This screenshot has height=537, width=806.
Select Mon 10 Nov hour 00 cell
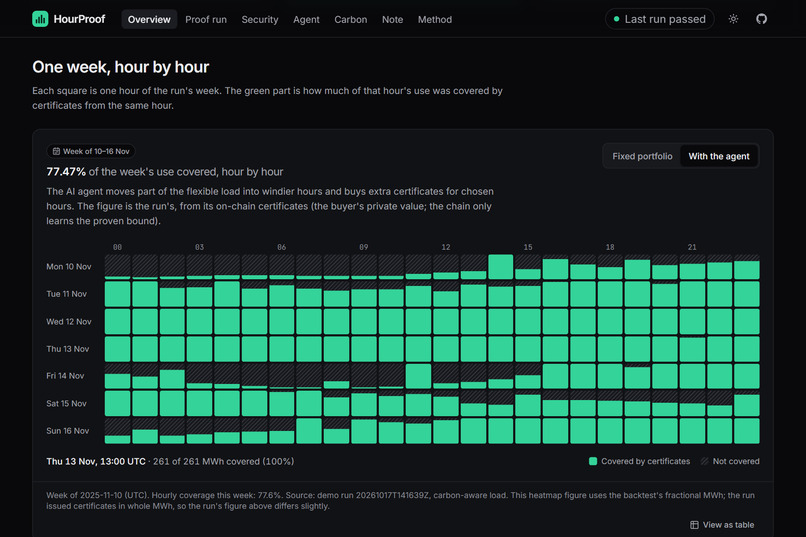[117, 267]
